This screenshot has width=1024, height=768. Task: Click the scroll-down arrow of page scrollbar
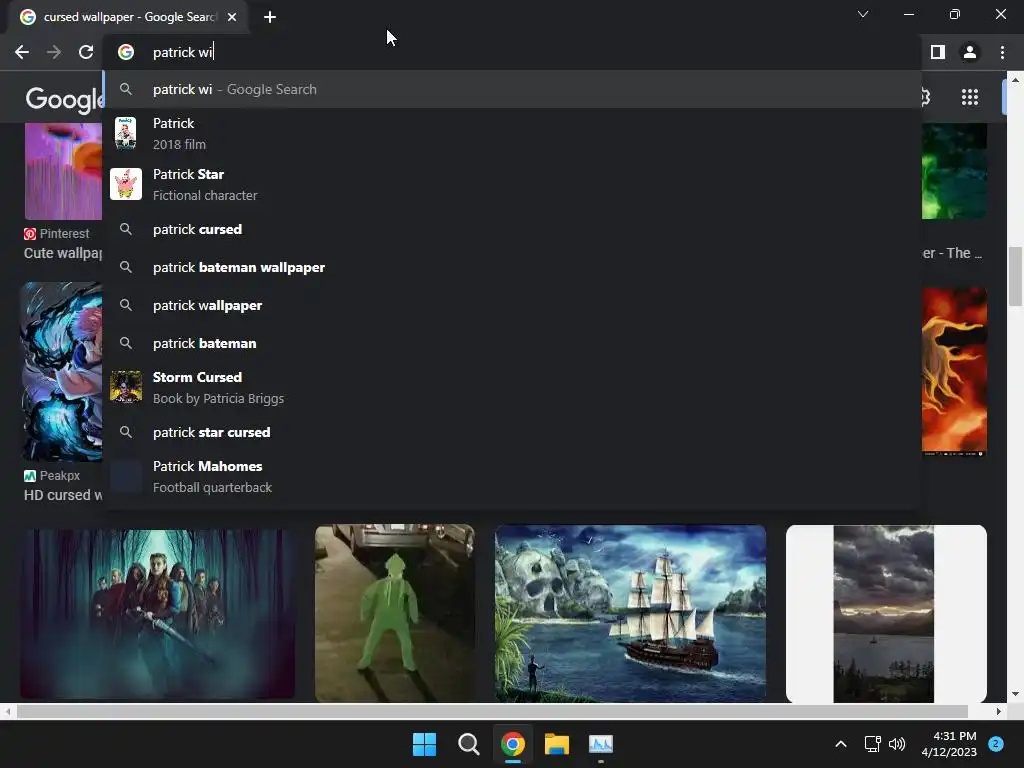(x=1015, y=694)
